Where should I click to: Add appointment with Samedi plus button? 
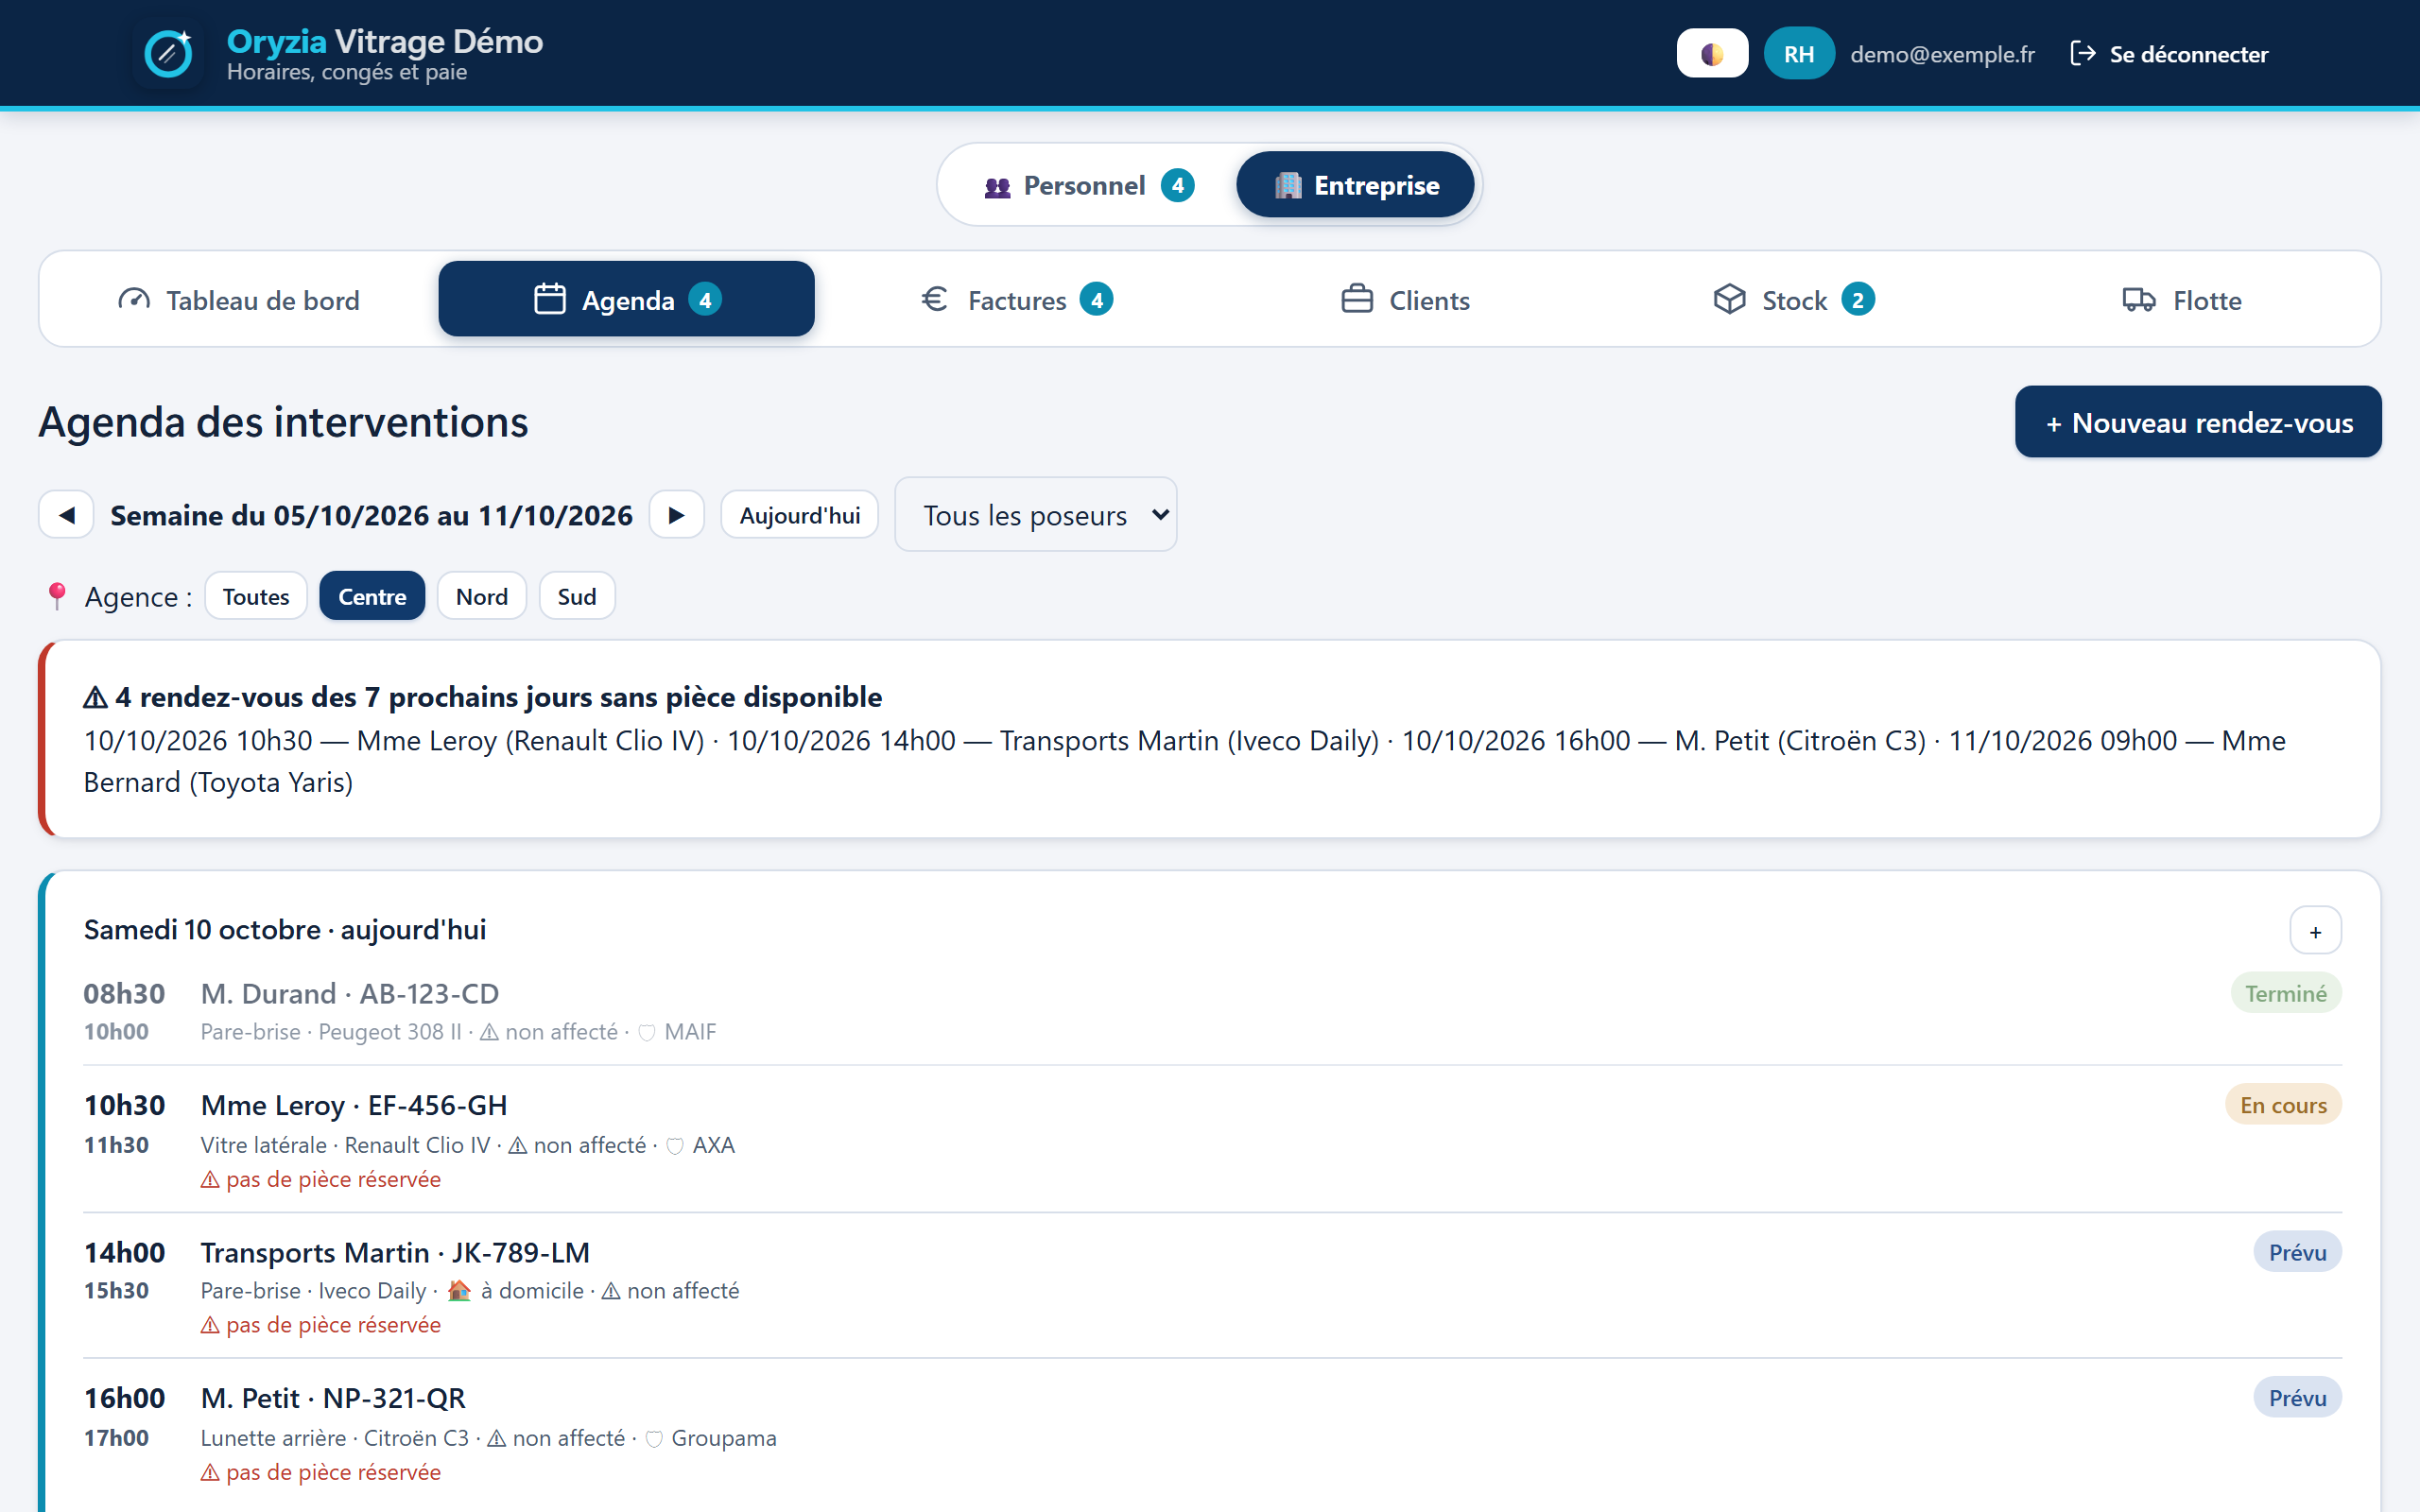click(x=2315, y=932)
